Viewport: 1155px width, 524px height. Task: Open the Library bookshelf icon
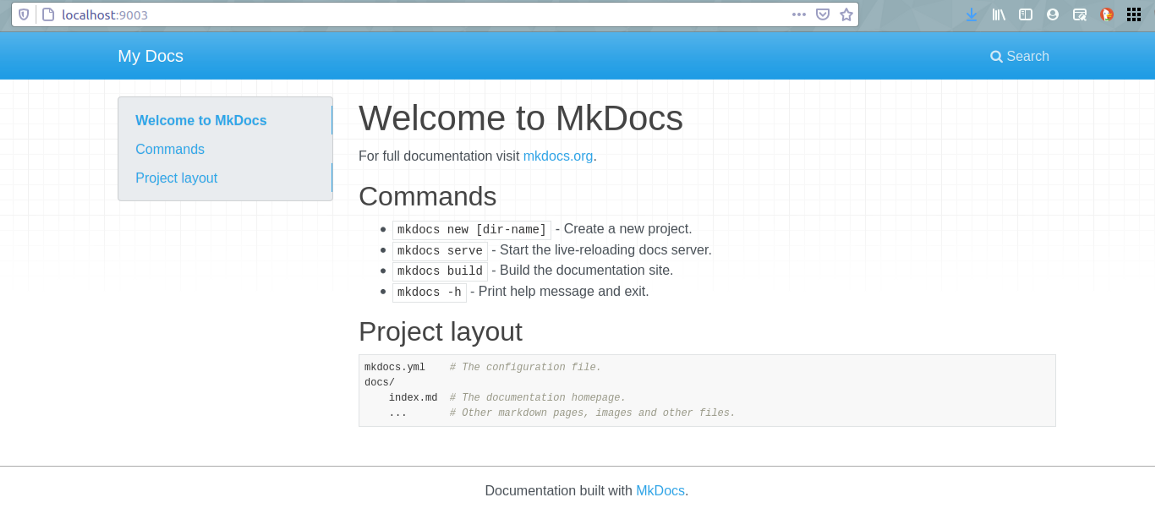(999, 15)
